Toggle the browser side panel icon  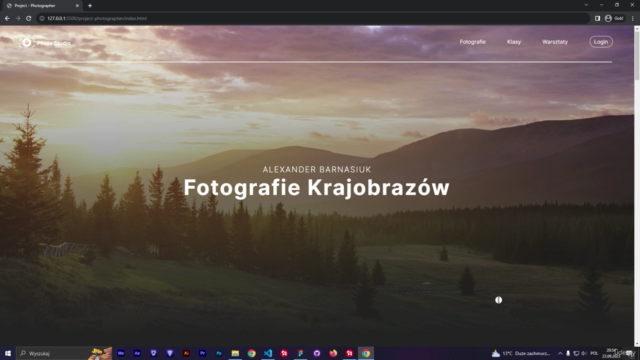597,18
